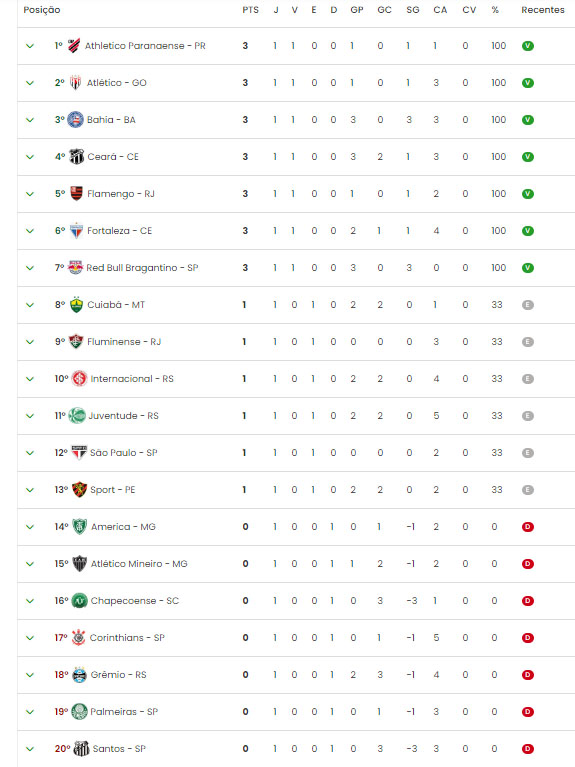Click Fluminense's grey draw indicator
Image resolution: width=575 pixels, height=767 pixels.
528,342
